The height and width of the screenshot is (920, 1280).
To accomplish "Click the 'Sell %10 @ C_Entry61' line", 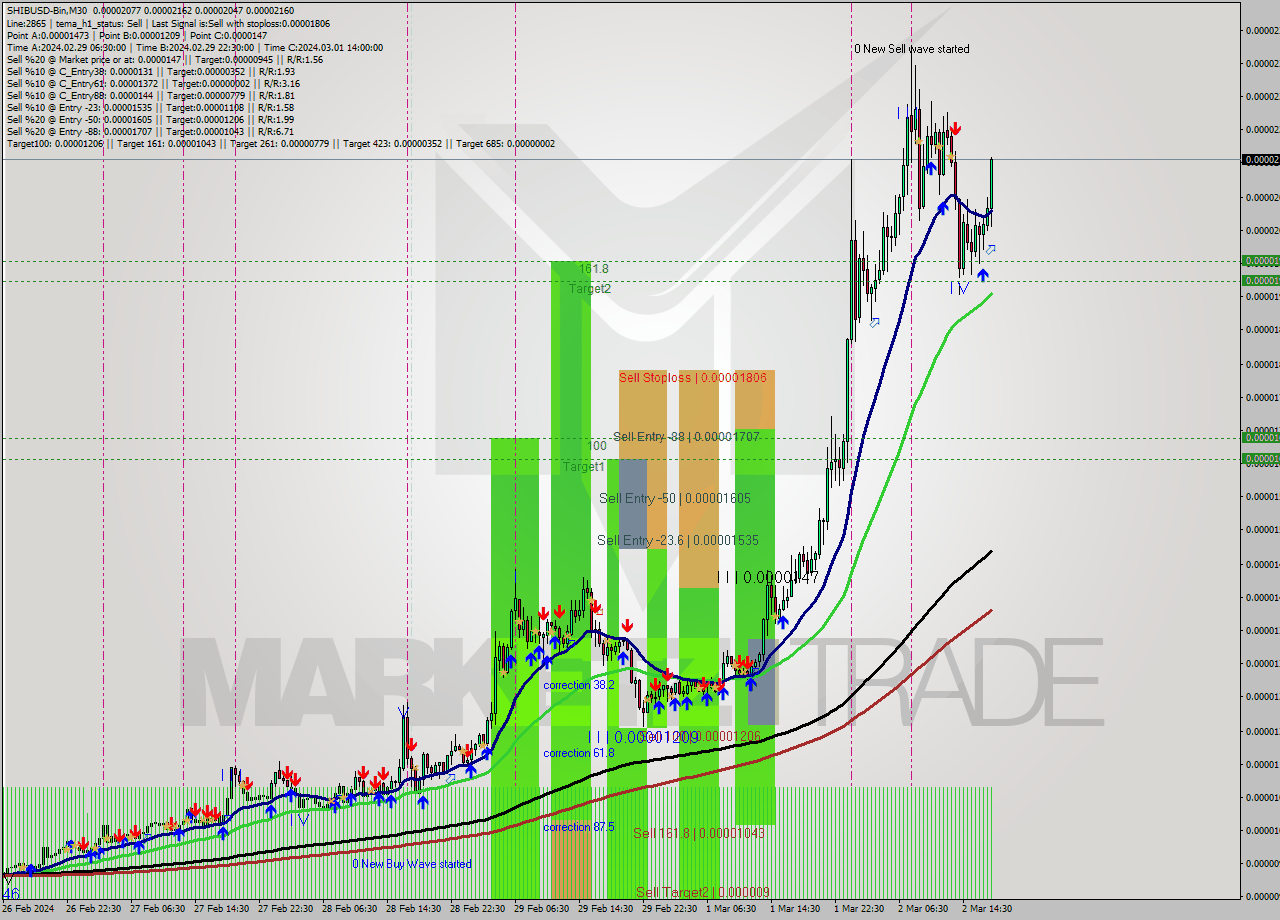I will [x=153, y=83].
